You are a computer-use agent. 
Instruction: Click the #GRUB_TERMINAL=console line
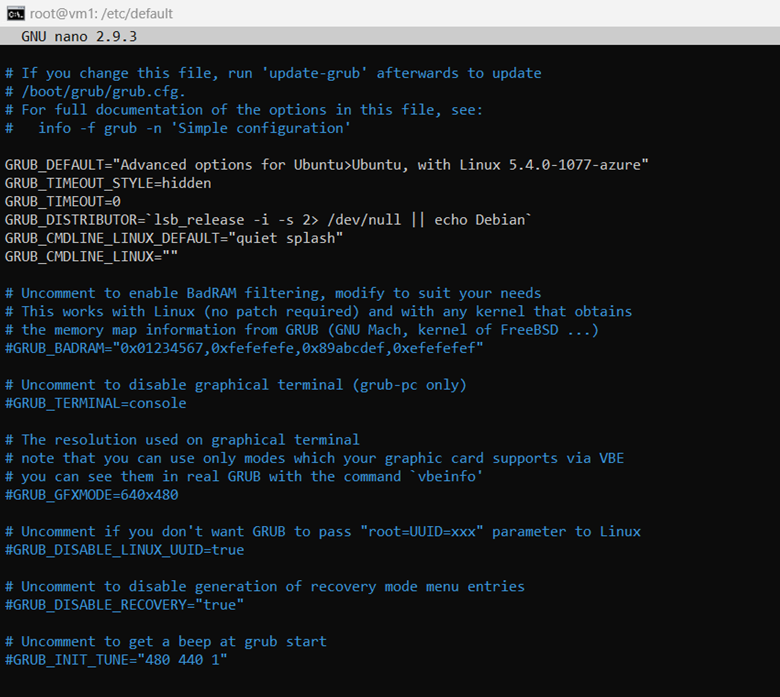point(96,403)
